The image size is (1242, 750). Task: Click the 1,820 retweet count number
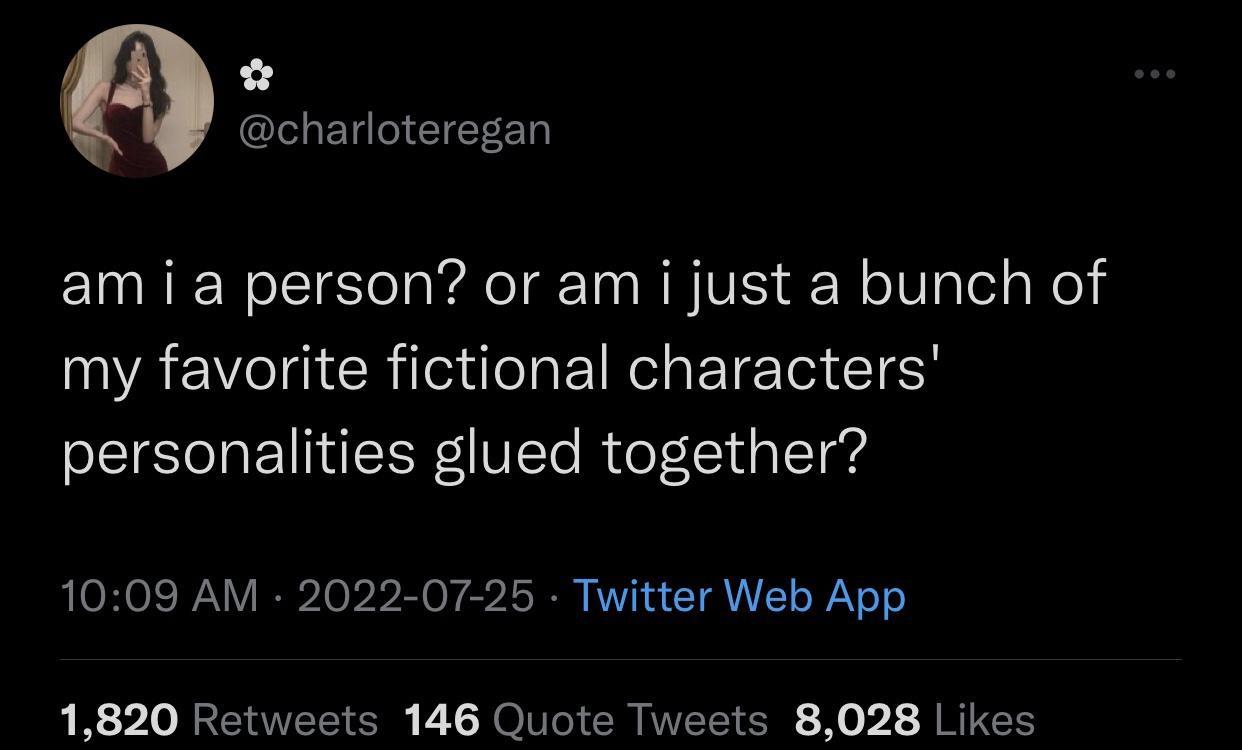click(x=120, y=719)
